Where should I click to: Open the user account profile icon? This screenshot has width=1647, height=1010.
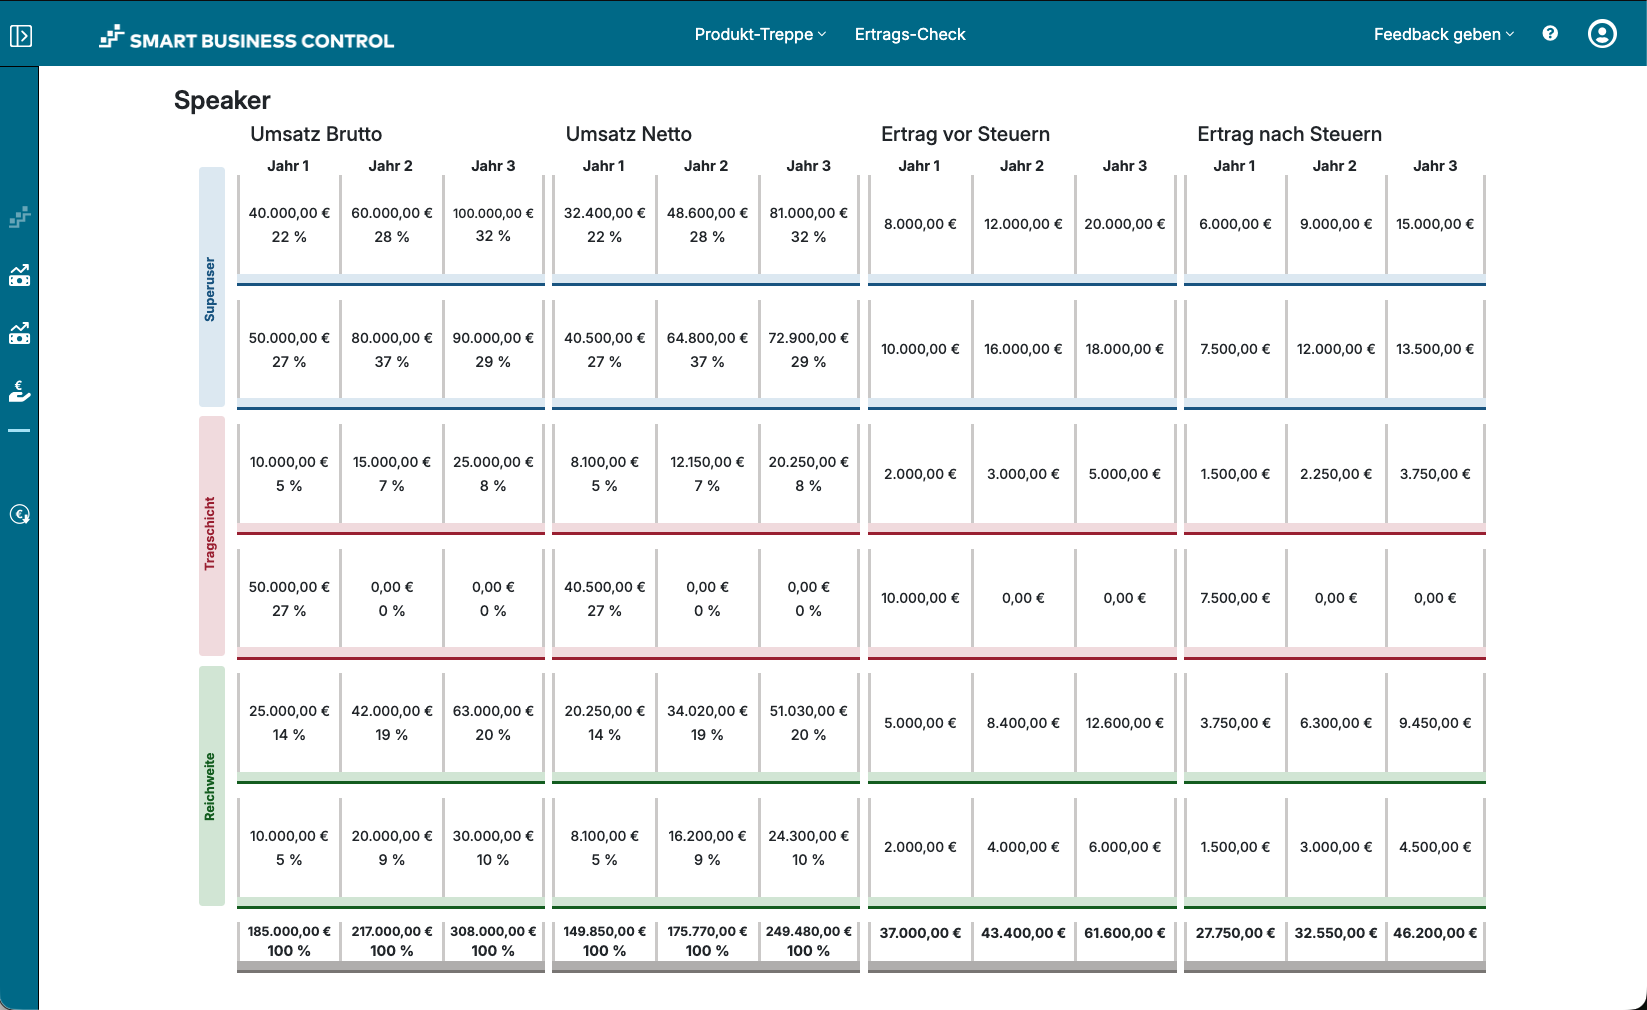coord(1601,33)
